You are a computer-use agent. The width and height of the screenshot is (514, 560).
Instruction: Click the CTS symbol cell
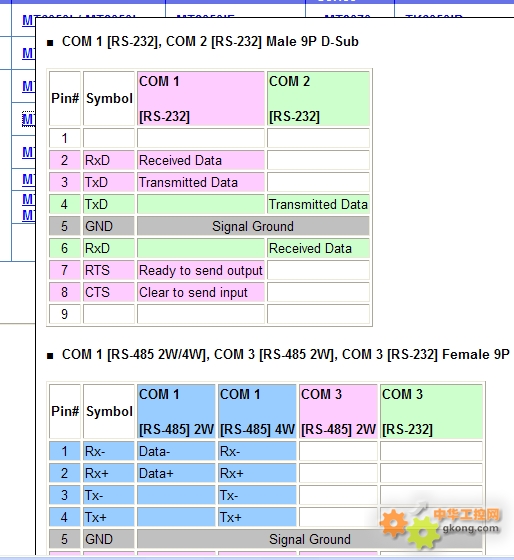109,292
